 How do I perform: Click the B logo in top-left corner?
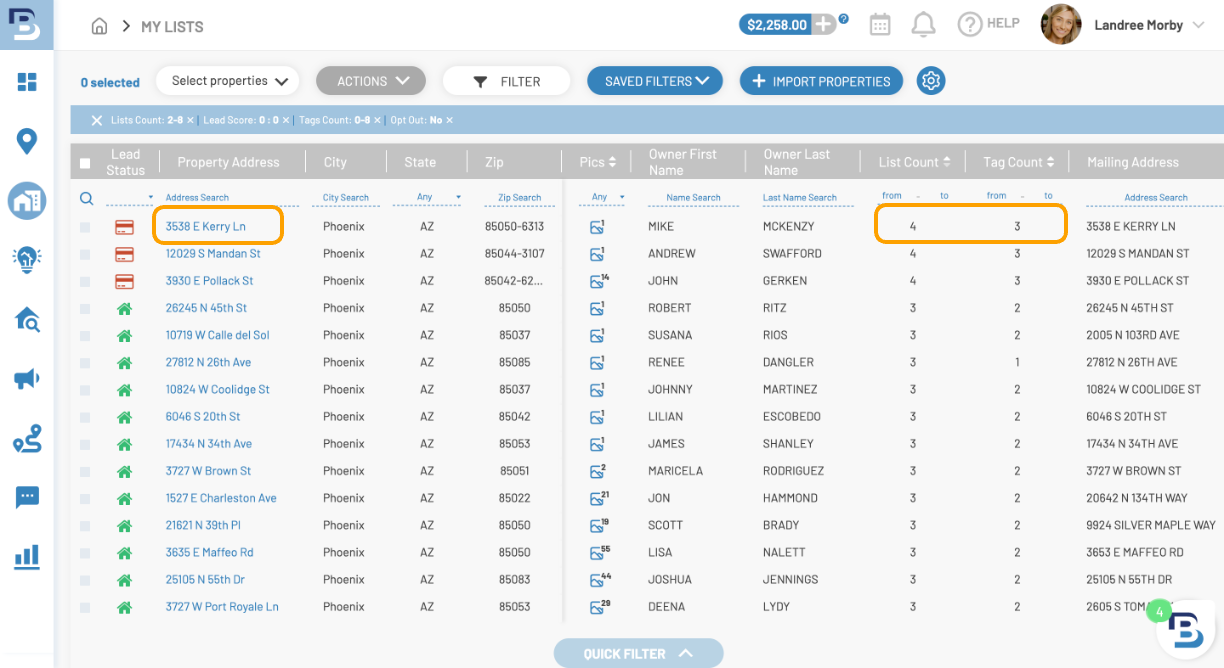27,24
